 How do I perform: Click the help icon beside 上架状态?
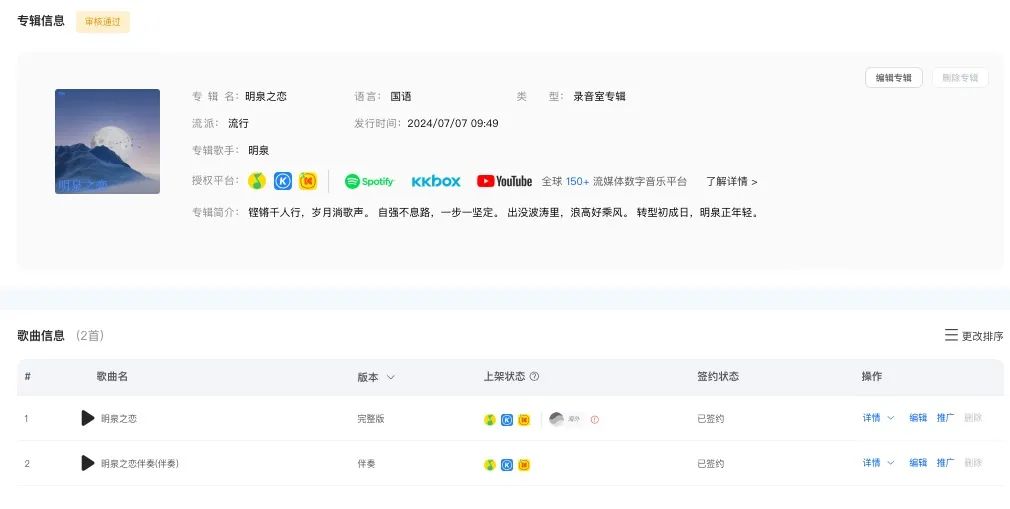534,377
